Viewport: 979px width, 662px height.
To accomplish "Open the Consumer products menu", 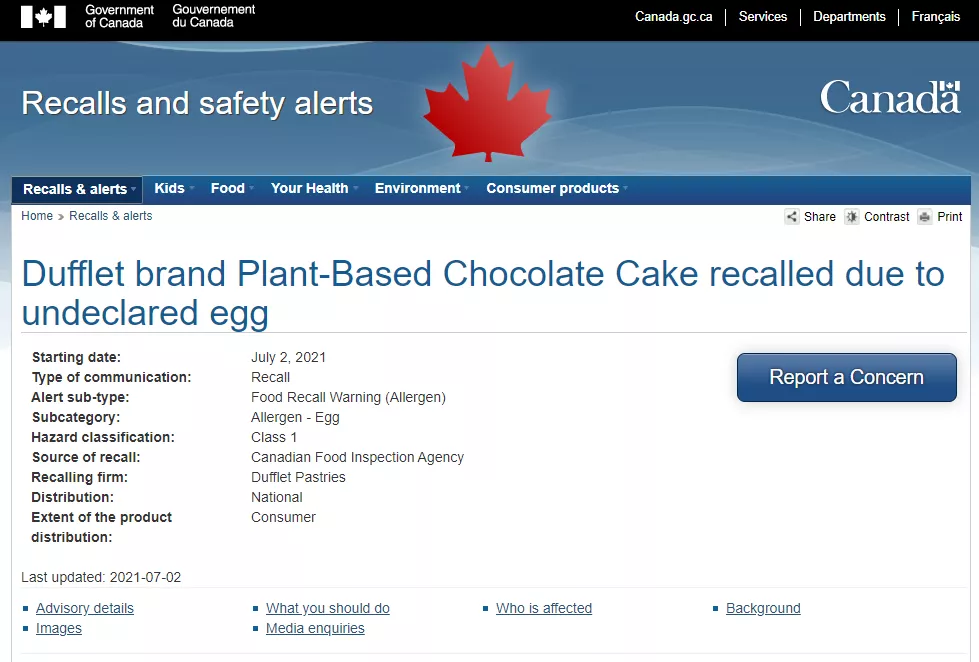I will pos(556,189).
